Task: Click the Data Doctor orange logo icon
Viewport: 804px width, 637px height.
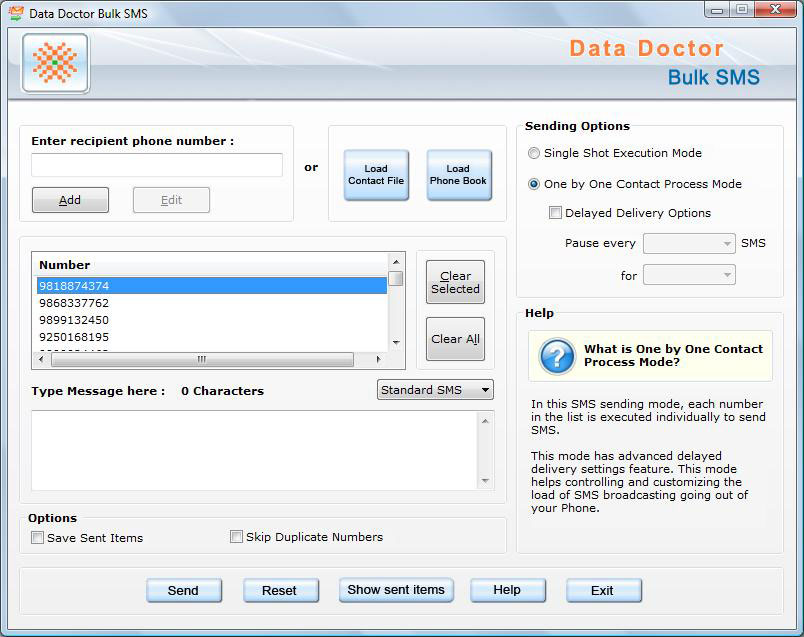Action: 55,63
